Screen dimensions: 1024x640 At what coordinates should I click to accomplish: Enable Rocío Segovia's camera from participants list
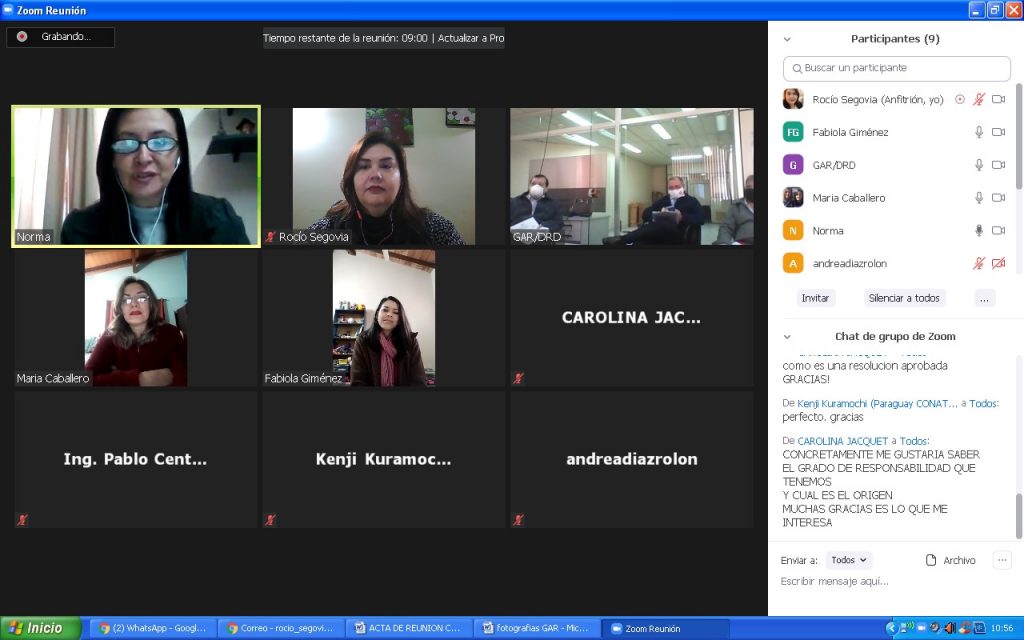coord(996,99)
